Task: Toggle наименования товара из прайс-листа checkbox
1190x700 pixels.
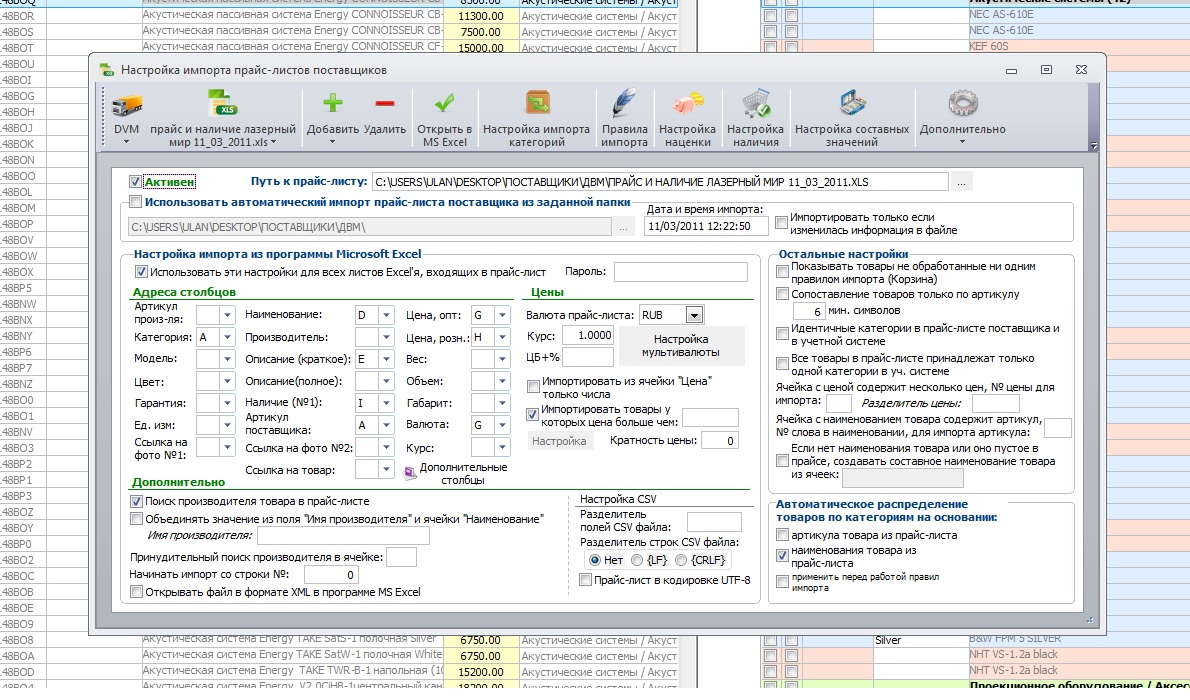Action: 782,555
